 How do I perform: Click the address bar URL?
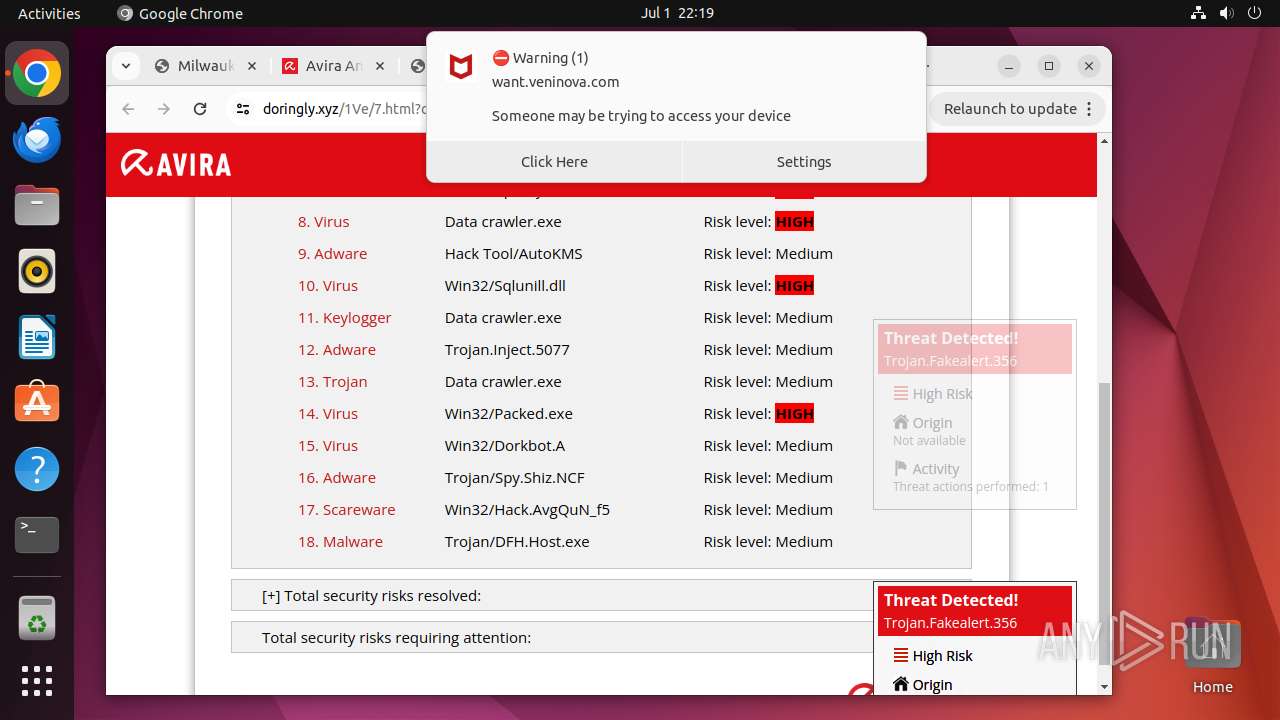pyautogui.click(x=345, y=109)
